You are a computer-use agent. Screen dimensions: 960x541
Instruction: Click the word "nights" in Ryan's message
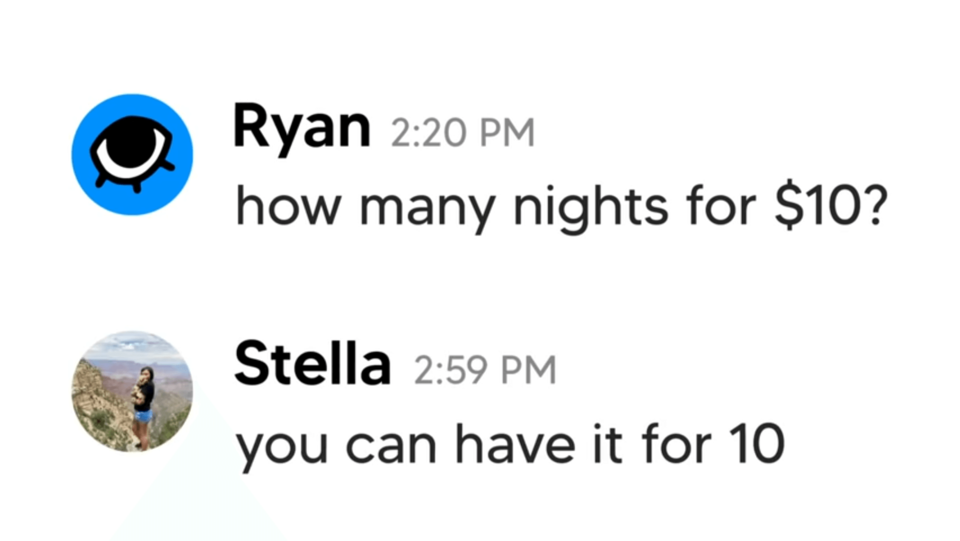590,209
